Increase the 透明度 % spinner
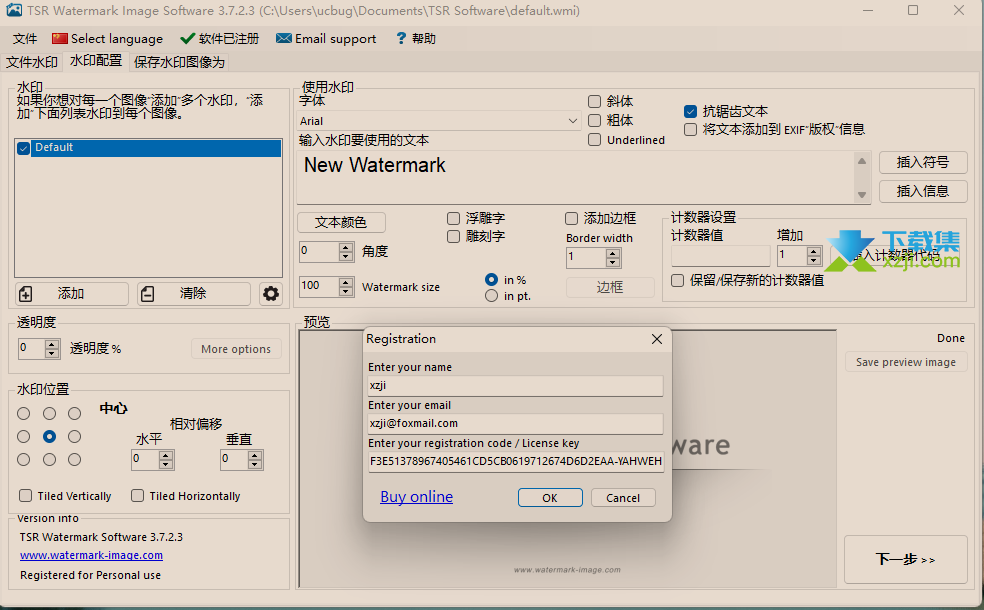 click(52, 344)
